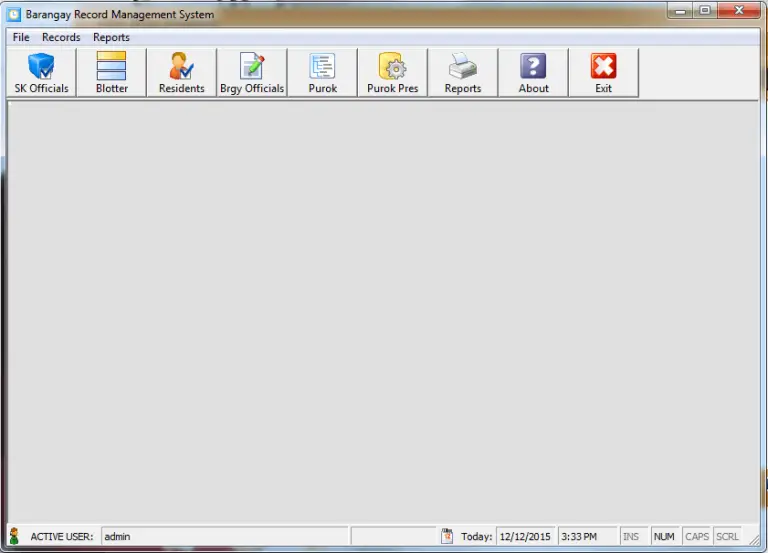Click the SCRL indicator in status bar
Screen dimensions: 768x553
pyautogui.click(x=727, y=536)
